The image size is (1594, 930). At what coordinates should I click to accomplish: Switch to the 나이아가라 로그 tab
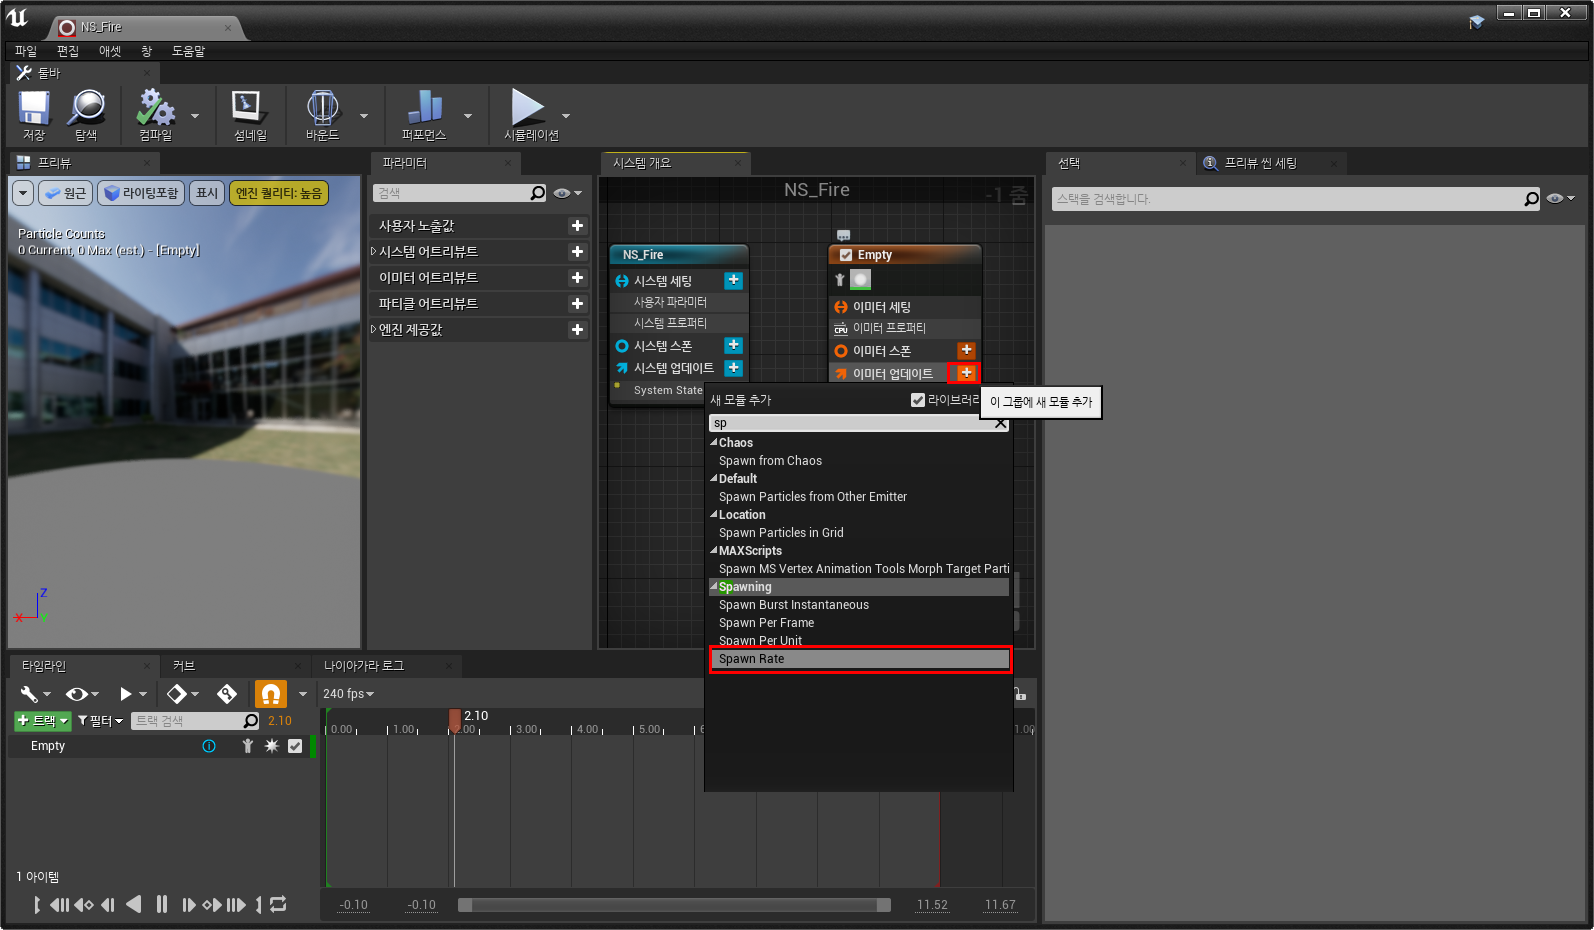[364, 666]
